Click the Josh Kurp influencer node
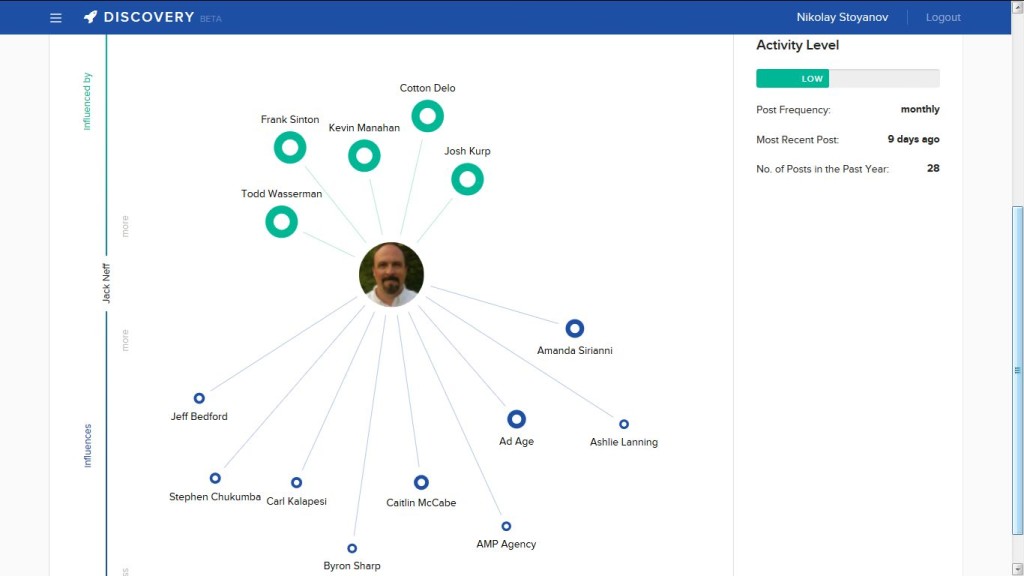 tap(467, 179)
